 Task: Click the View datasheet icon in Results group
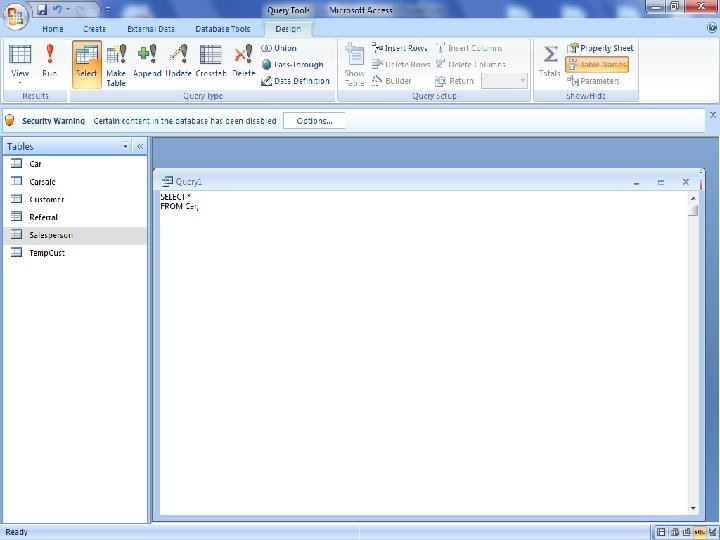click(20, 55)
